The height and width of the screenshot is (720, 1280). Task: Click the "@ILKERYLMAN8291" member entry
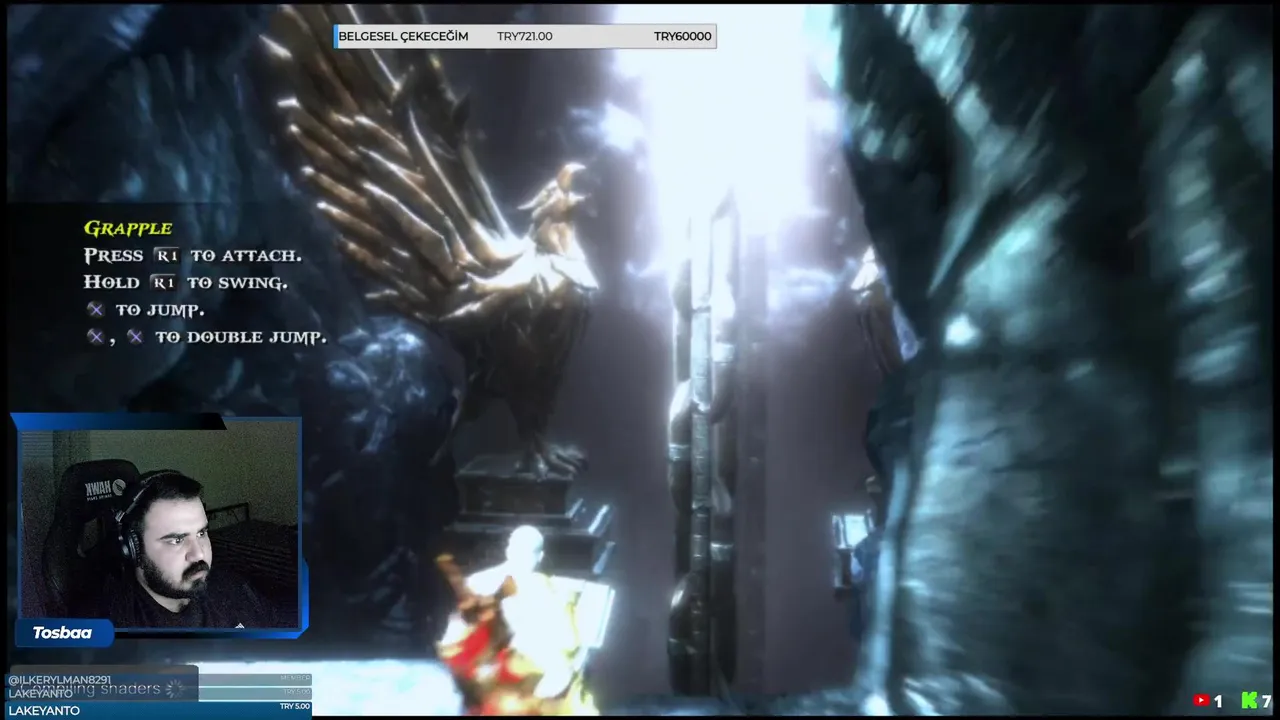(59, 680)
